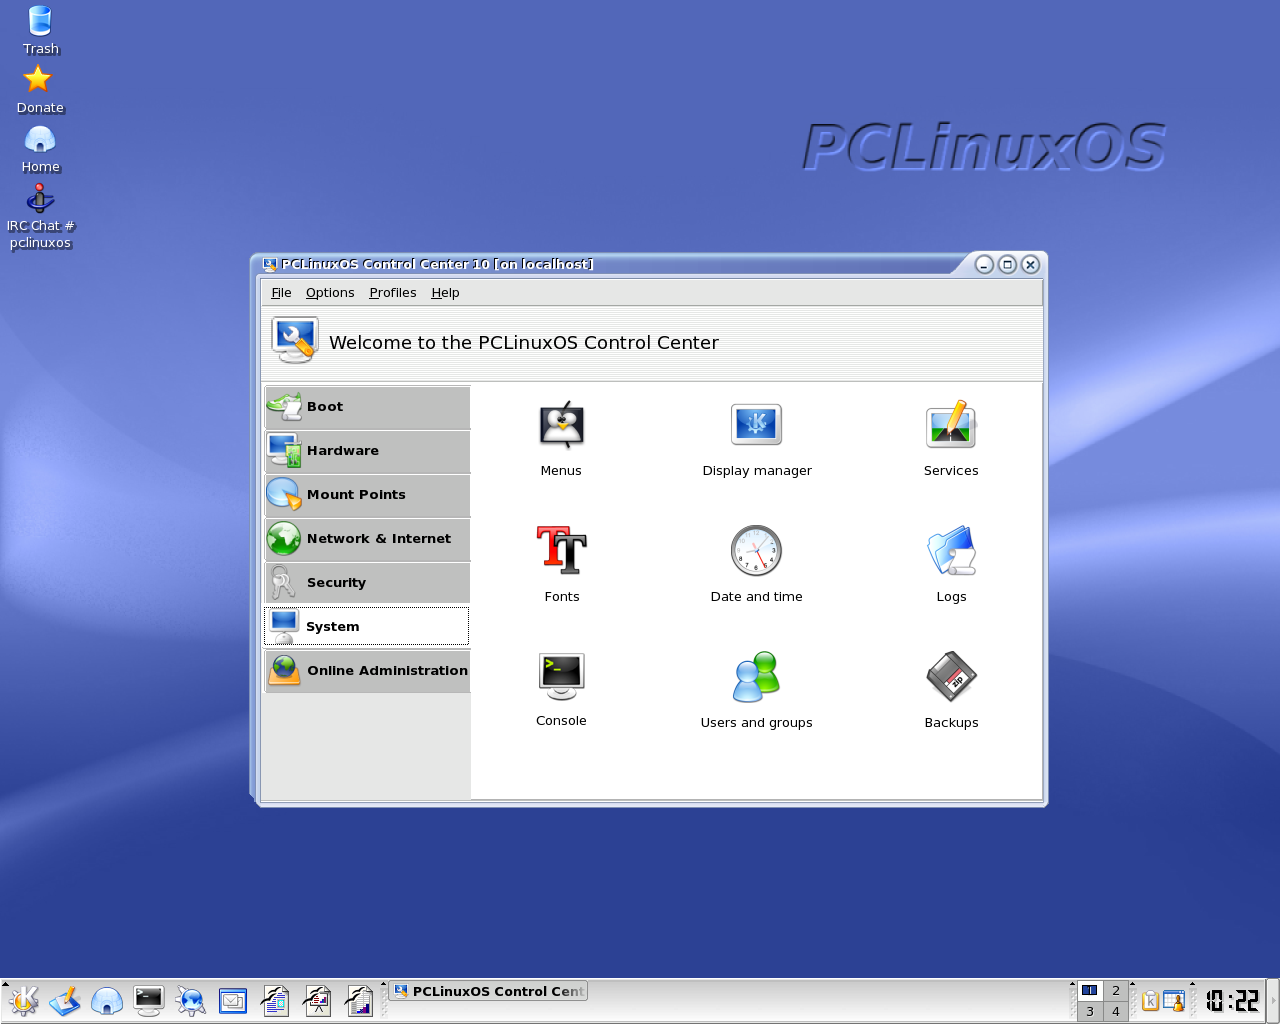Switch to Network & Internet section

point(367,539)
